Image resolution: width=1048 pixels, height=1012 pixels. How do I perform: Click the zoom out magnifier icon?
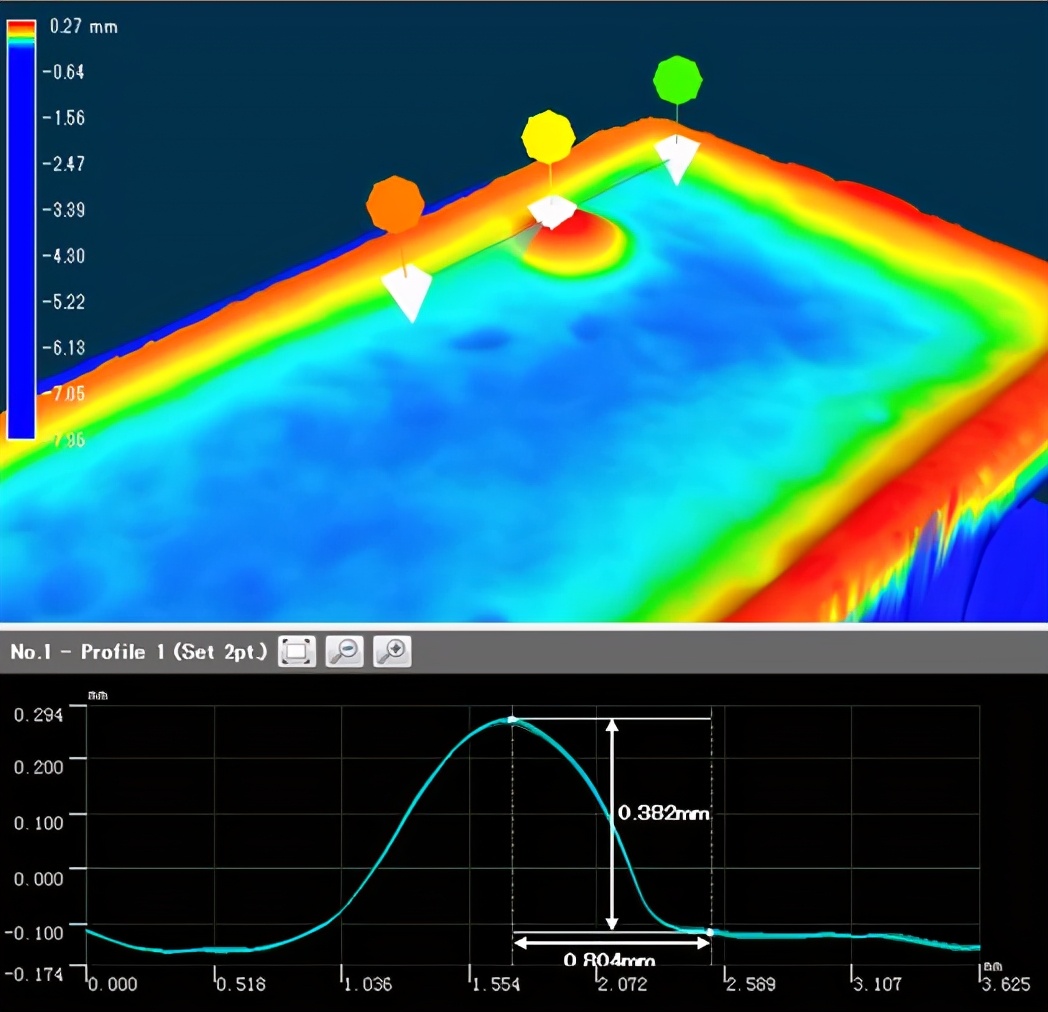click(x=345, y=652)
